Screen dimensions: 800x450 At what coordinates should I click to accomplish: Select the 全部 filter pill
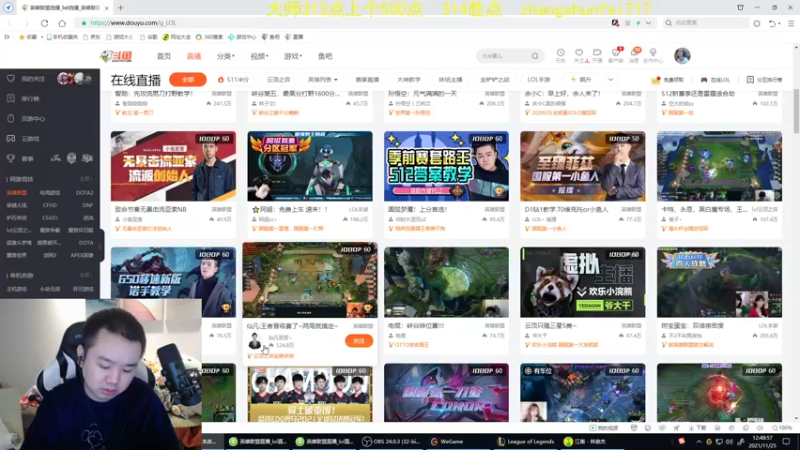(x=188, y=80)
